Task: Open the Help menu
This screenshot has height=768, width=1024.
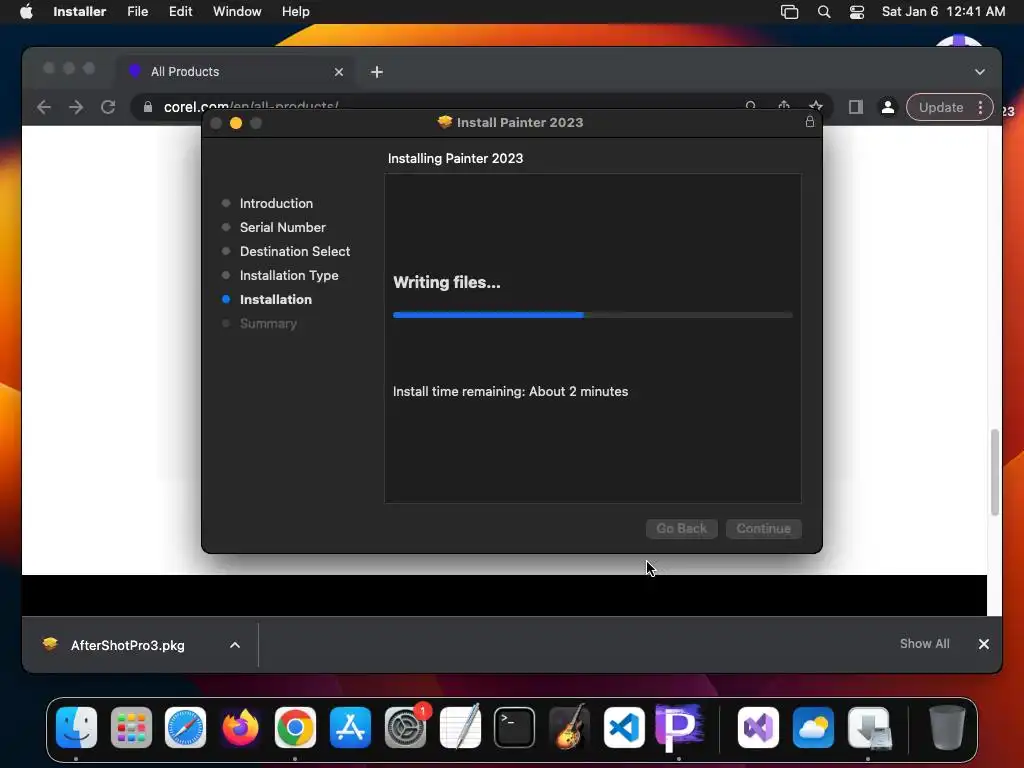Action: coord(296,12)
